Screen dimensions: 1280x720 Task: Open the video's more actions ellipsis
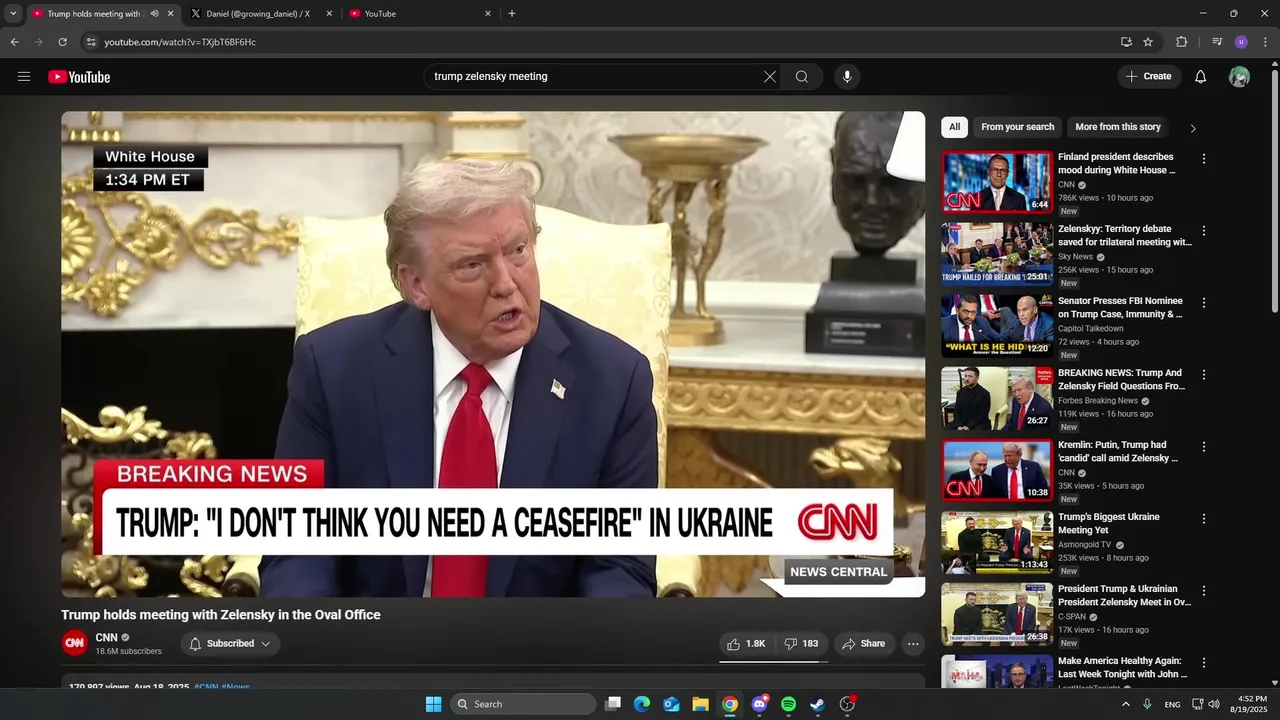click(x=913, y=644)
